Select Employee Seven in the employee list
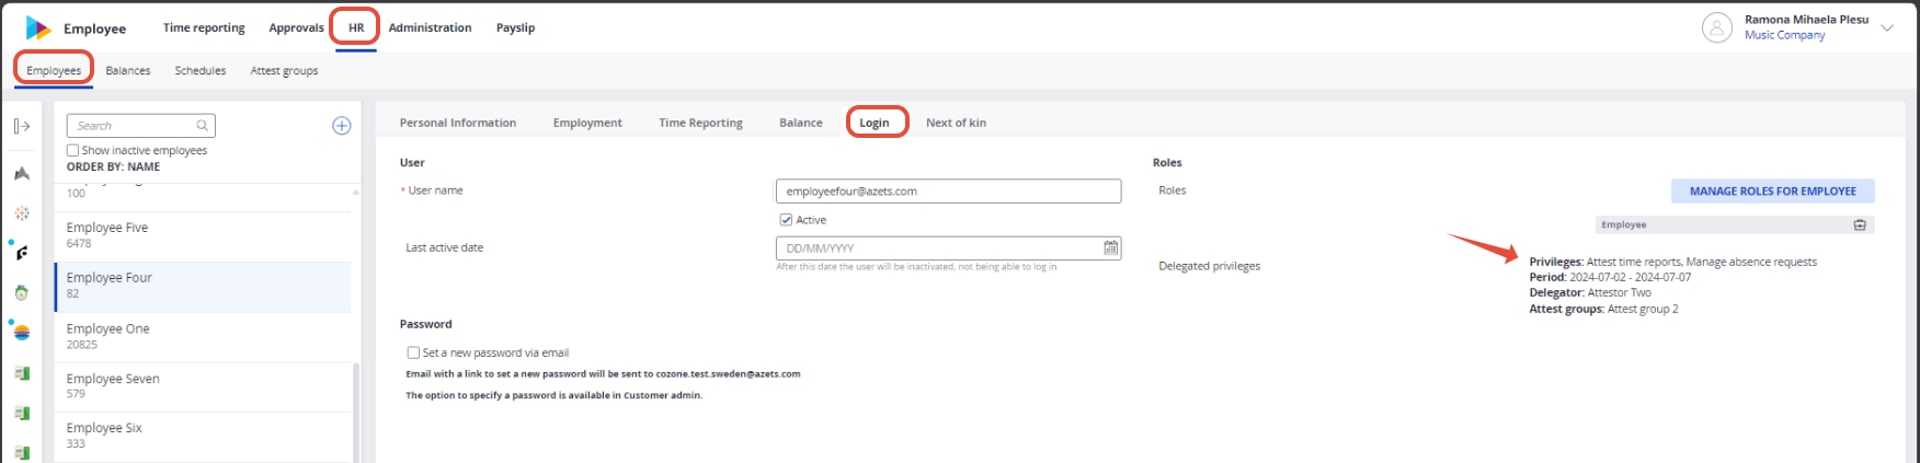The image size is (1920, 463). coord(203,386)
